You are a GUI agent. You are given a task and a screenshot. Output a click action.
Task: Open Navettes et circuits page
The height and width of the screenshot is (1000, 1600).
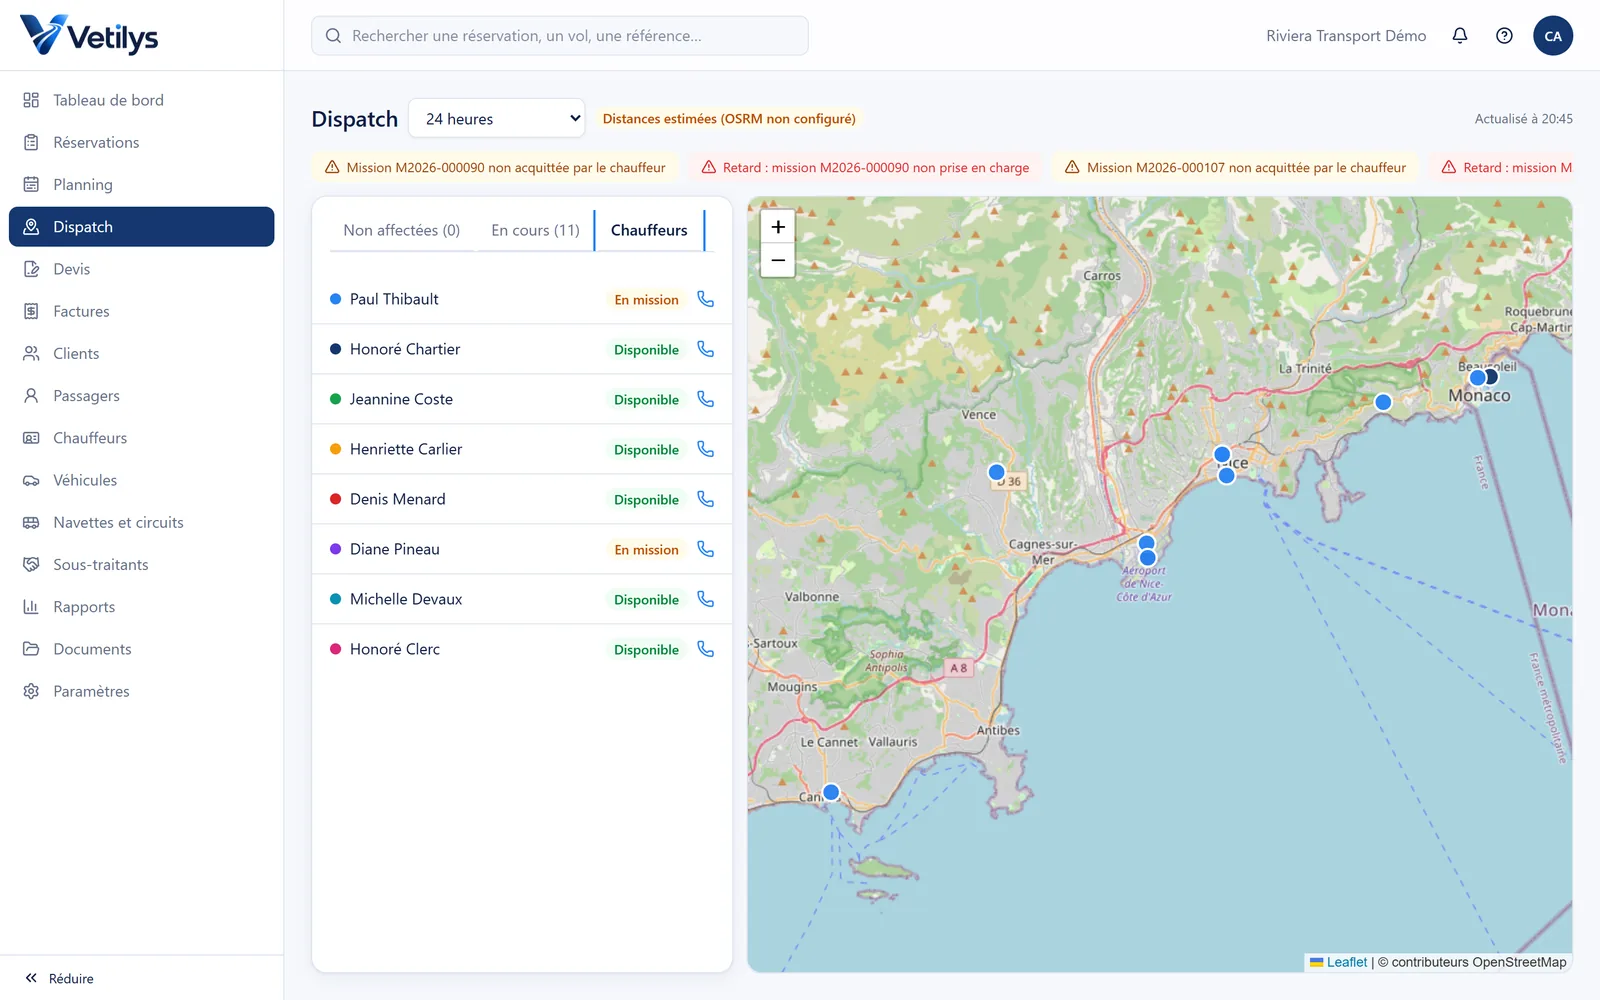pos(142,522)
